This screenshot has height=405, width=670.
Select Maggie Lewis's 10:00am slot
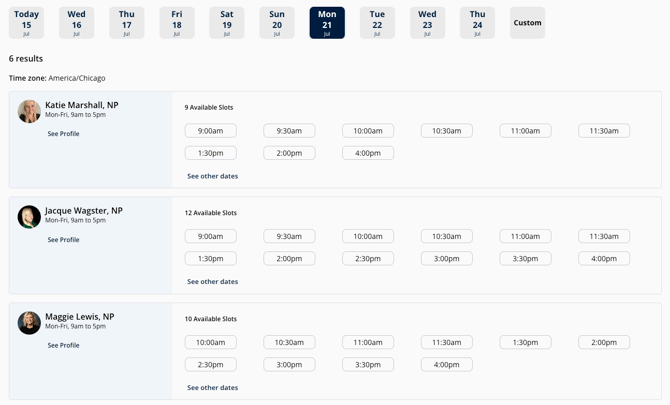tap(210, 343)
